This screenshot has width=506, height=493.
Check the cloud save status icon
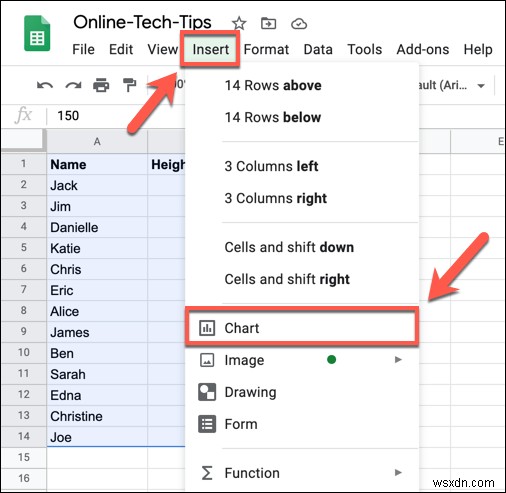point(299,24)
